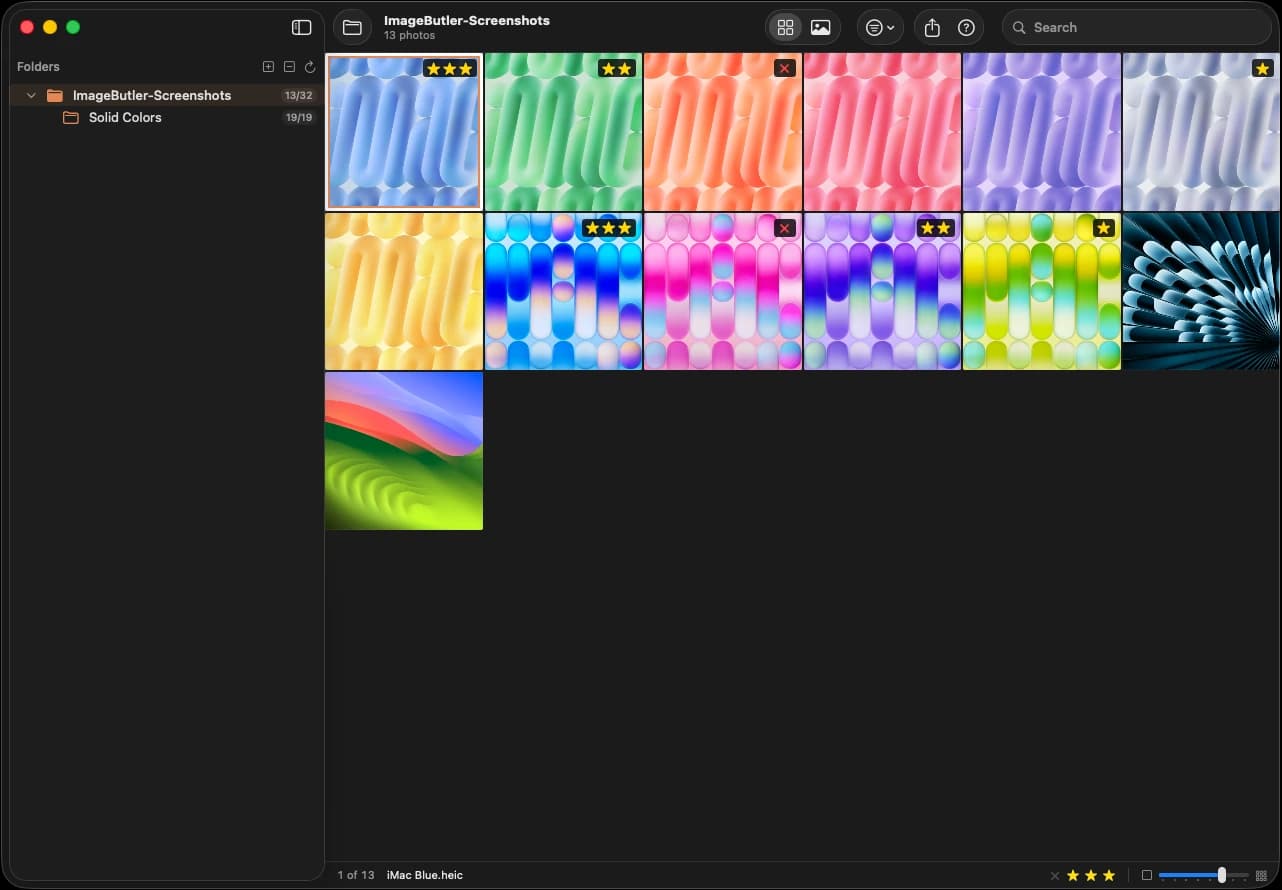Select the yellow wavy wallpaper thumbnail
This screenshot has width=1282, height=890.
[x=404, y=291]
